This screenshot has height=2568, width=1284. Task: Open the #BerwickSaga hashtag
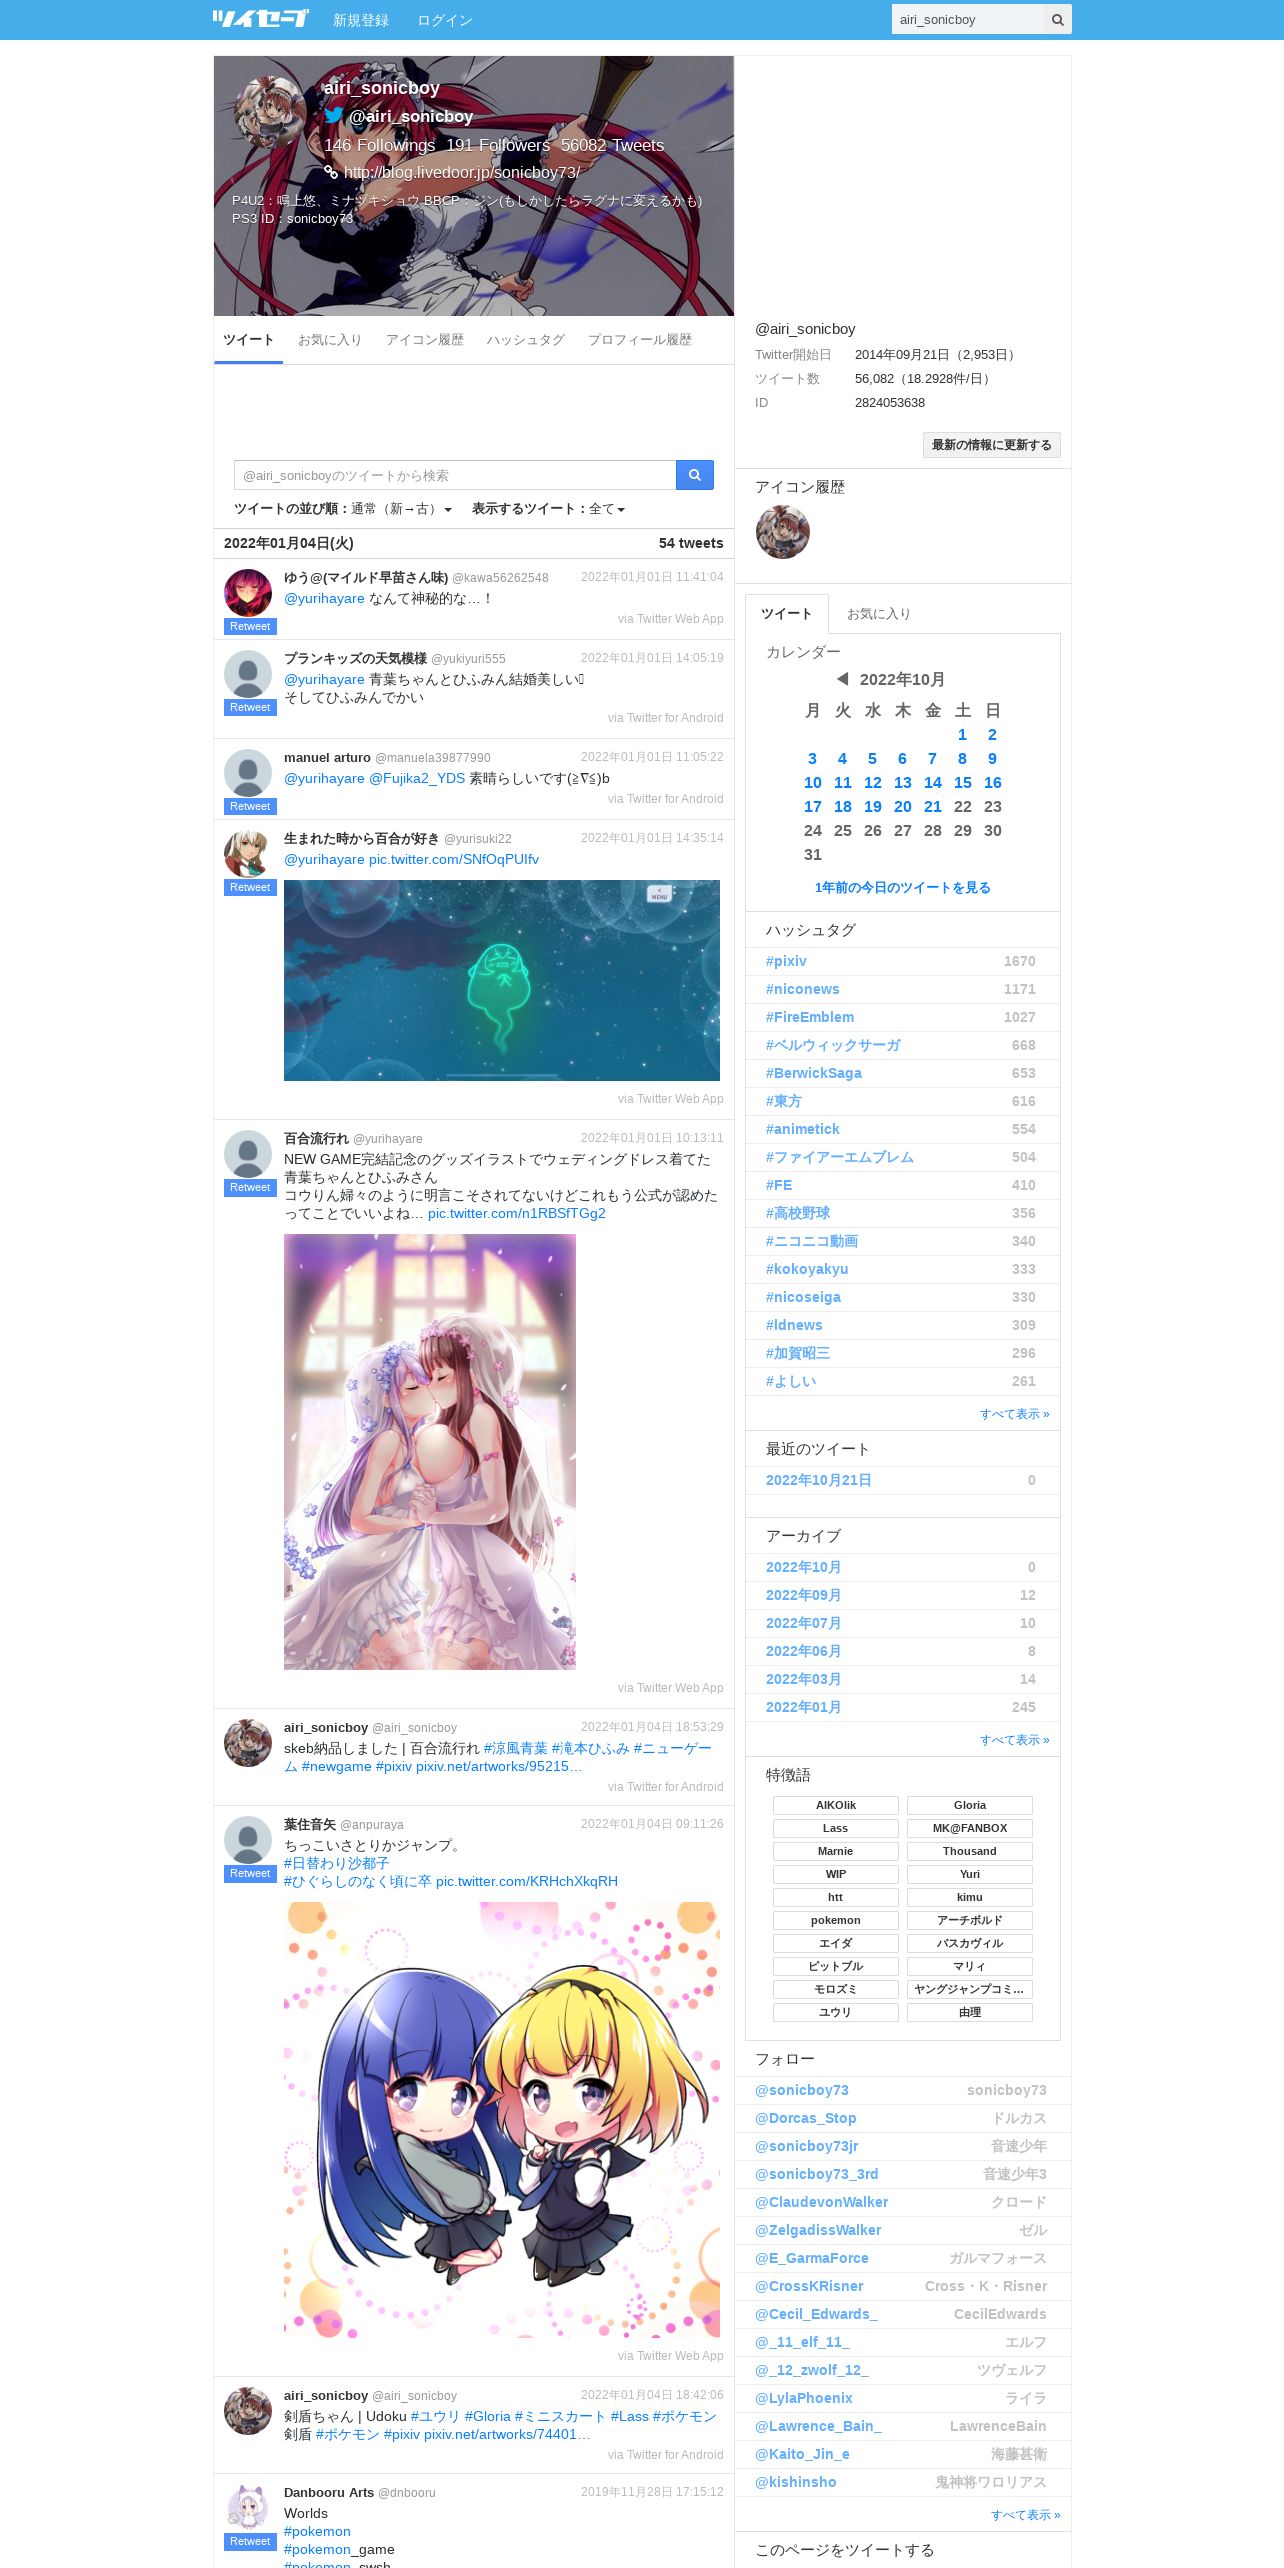[814, 1073]
